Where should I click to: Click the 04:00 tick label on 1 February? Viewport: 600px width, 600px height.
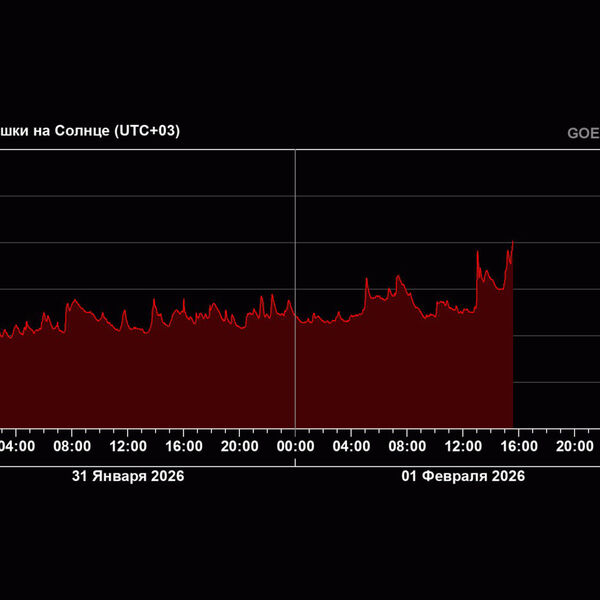[351, 446]
